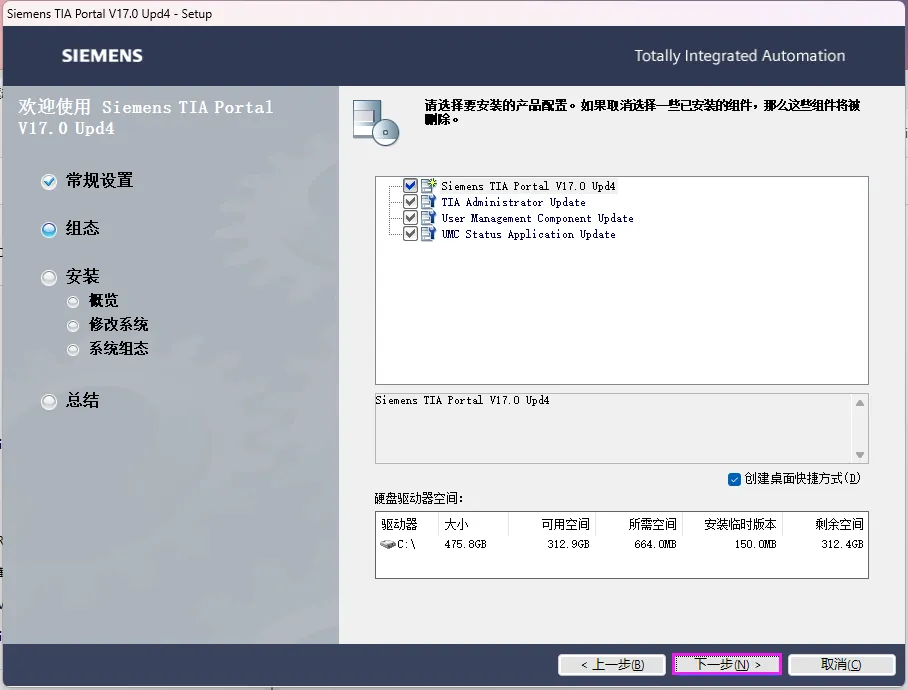Click the 大小 column header
The height and width of the screenshot is (690, 908).
(x=473, y=524)
